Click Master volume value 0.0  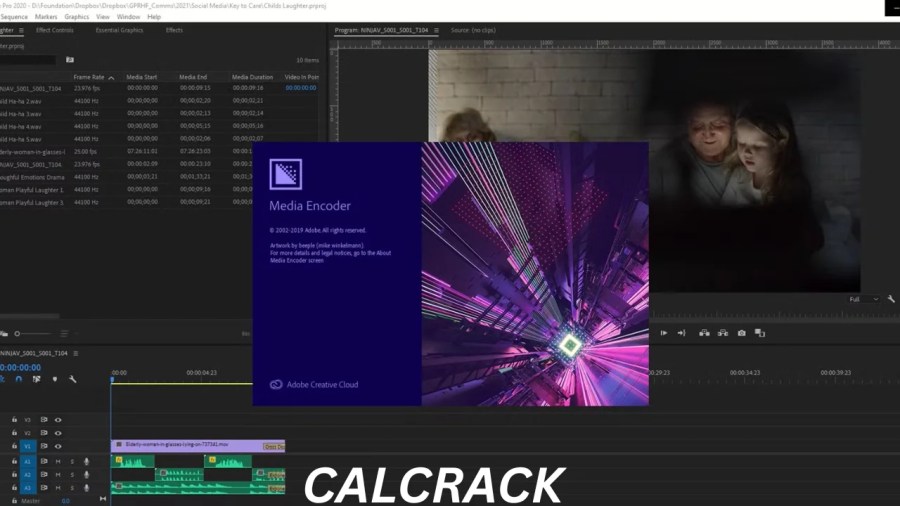point(65,501)
